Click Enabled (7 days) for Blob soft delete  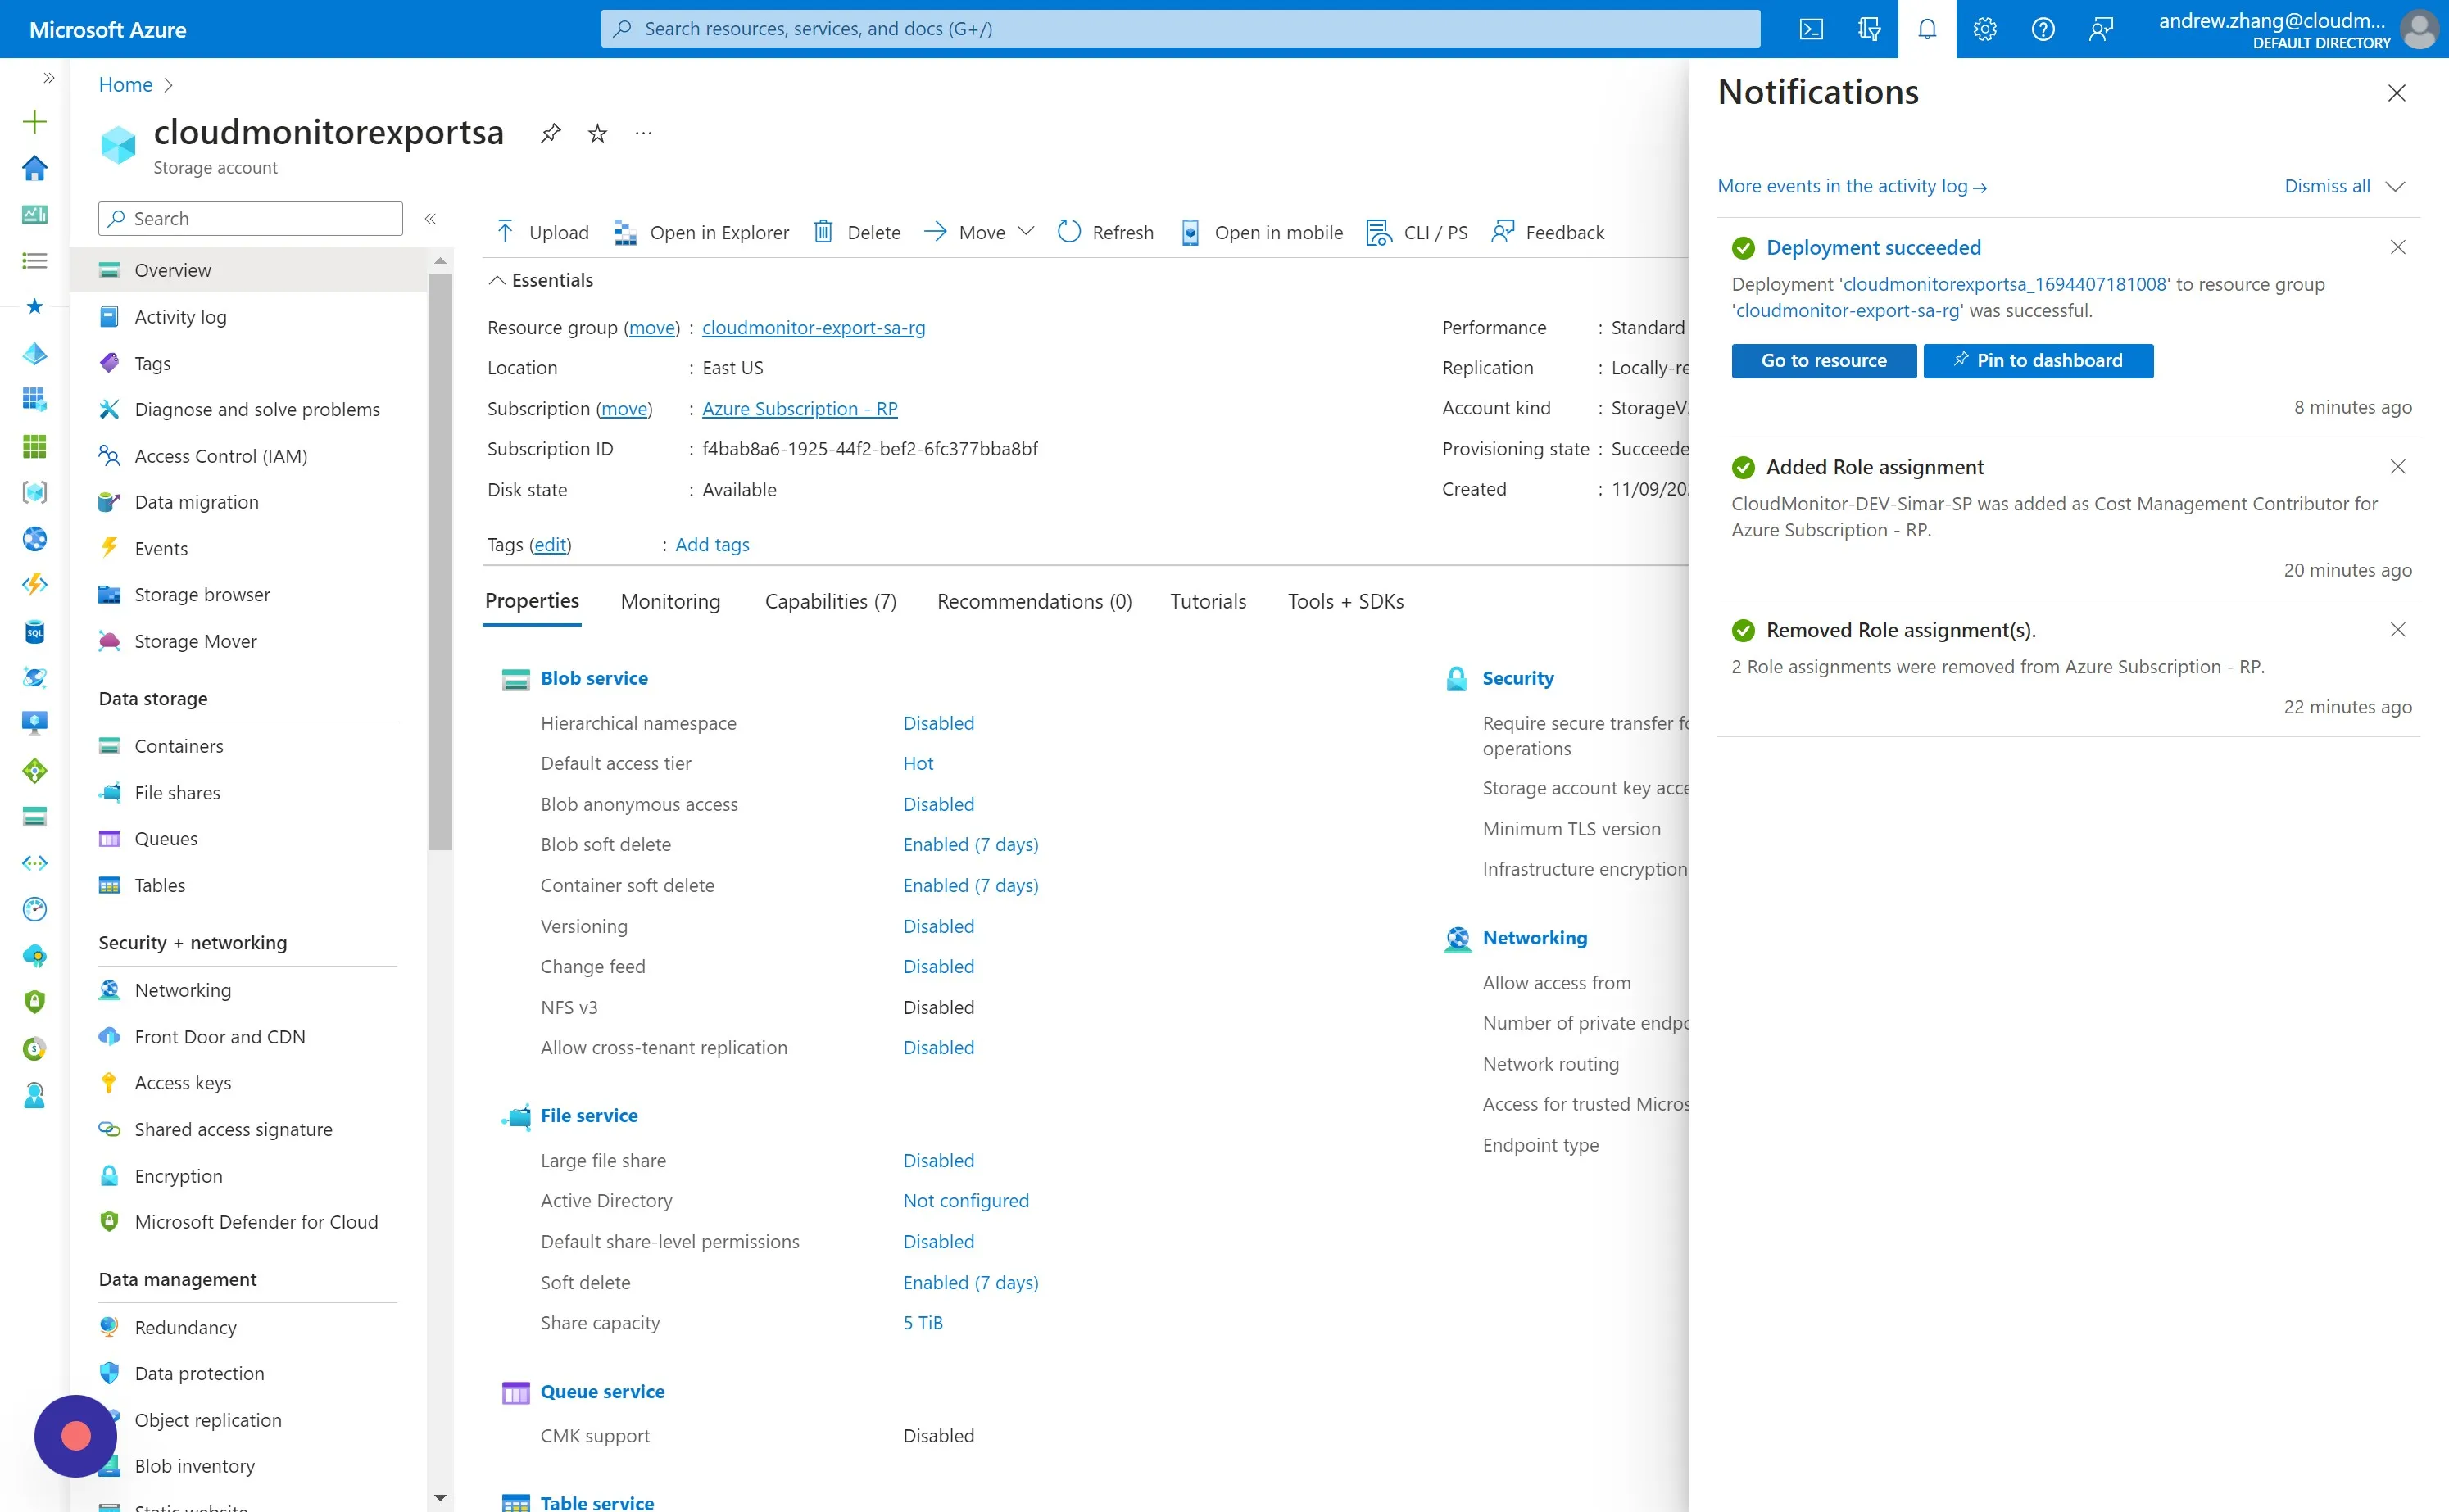[x=970, y=845]
